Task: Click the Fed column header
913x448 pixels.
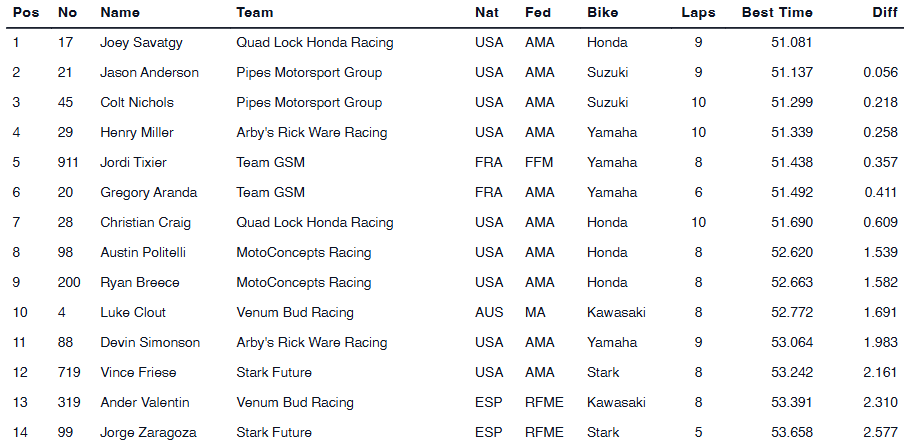Action: click(538, 13)
